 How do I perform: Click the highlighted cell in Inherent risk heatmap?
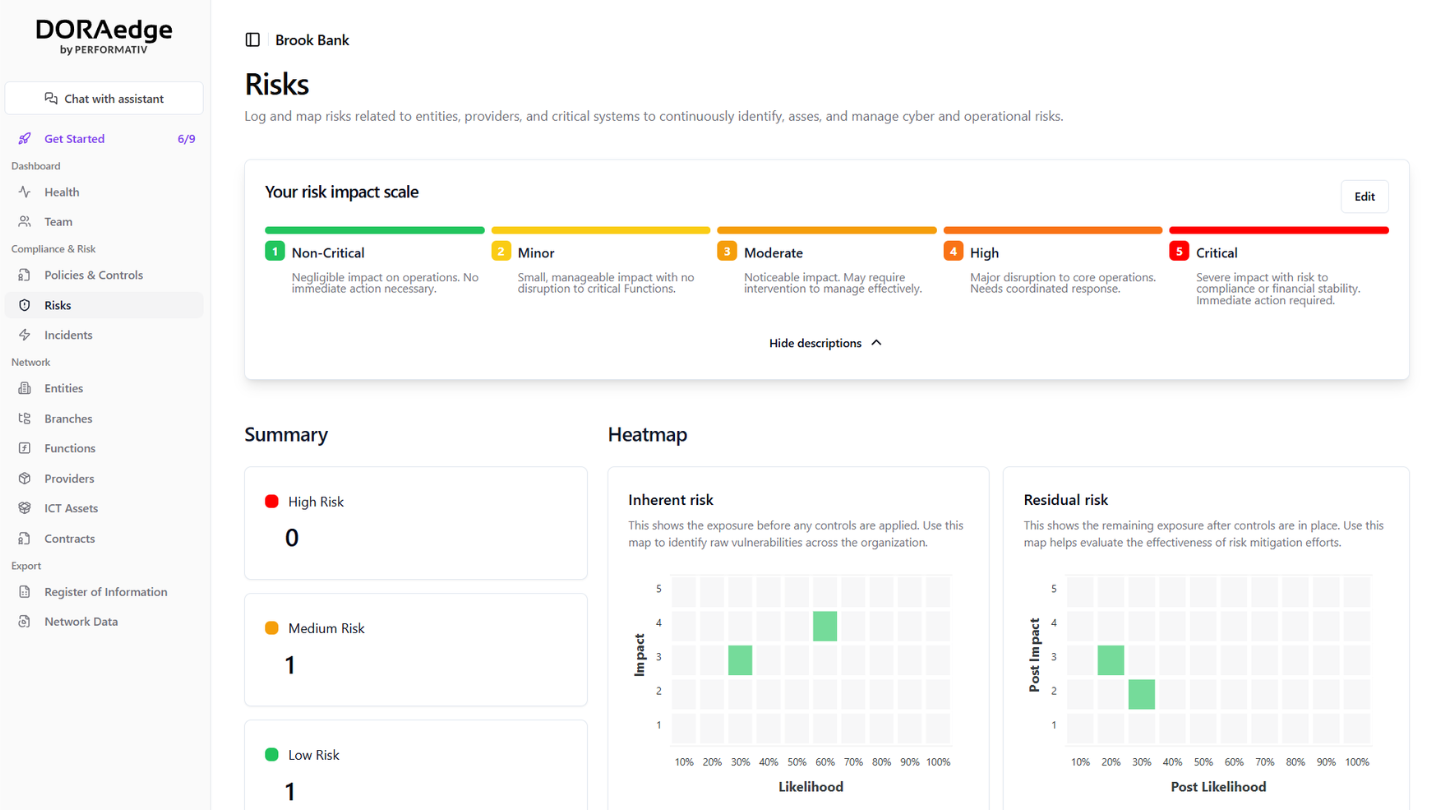(x=825, y=625)
